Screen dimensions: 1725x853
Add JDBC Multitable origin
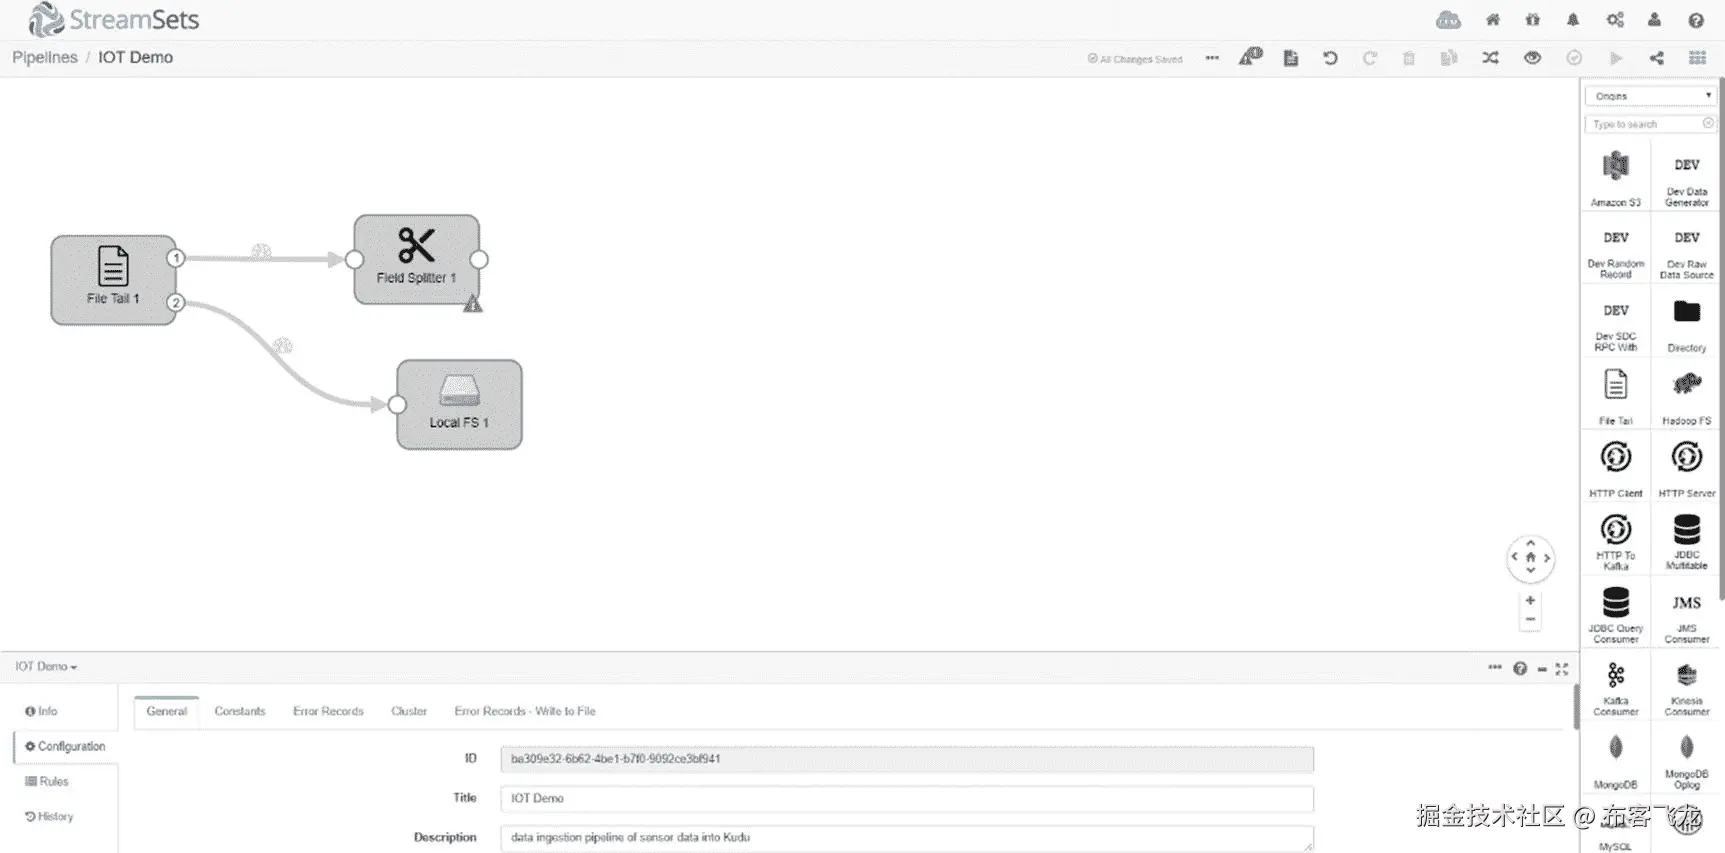point(1687,542)
